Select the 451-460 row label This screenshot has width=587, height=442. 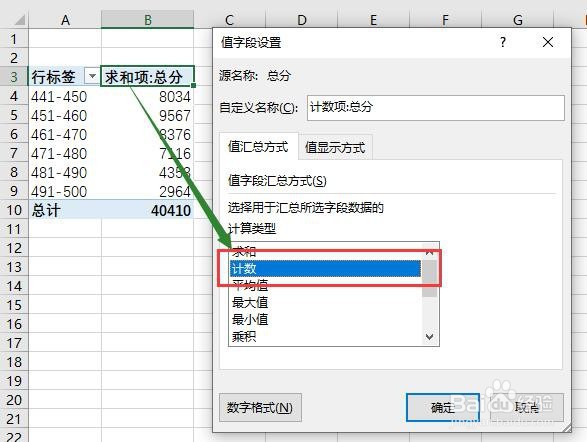[65, 115]
